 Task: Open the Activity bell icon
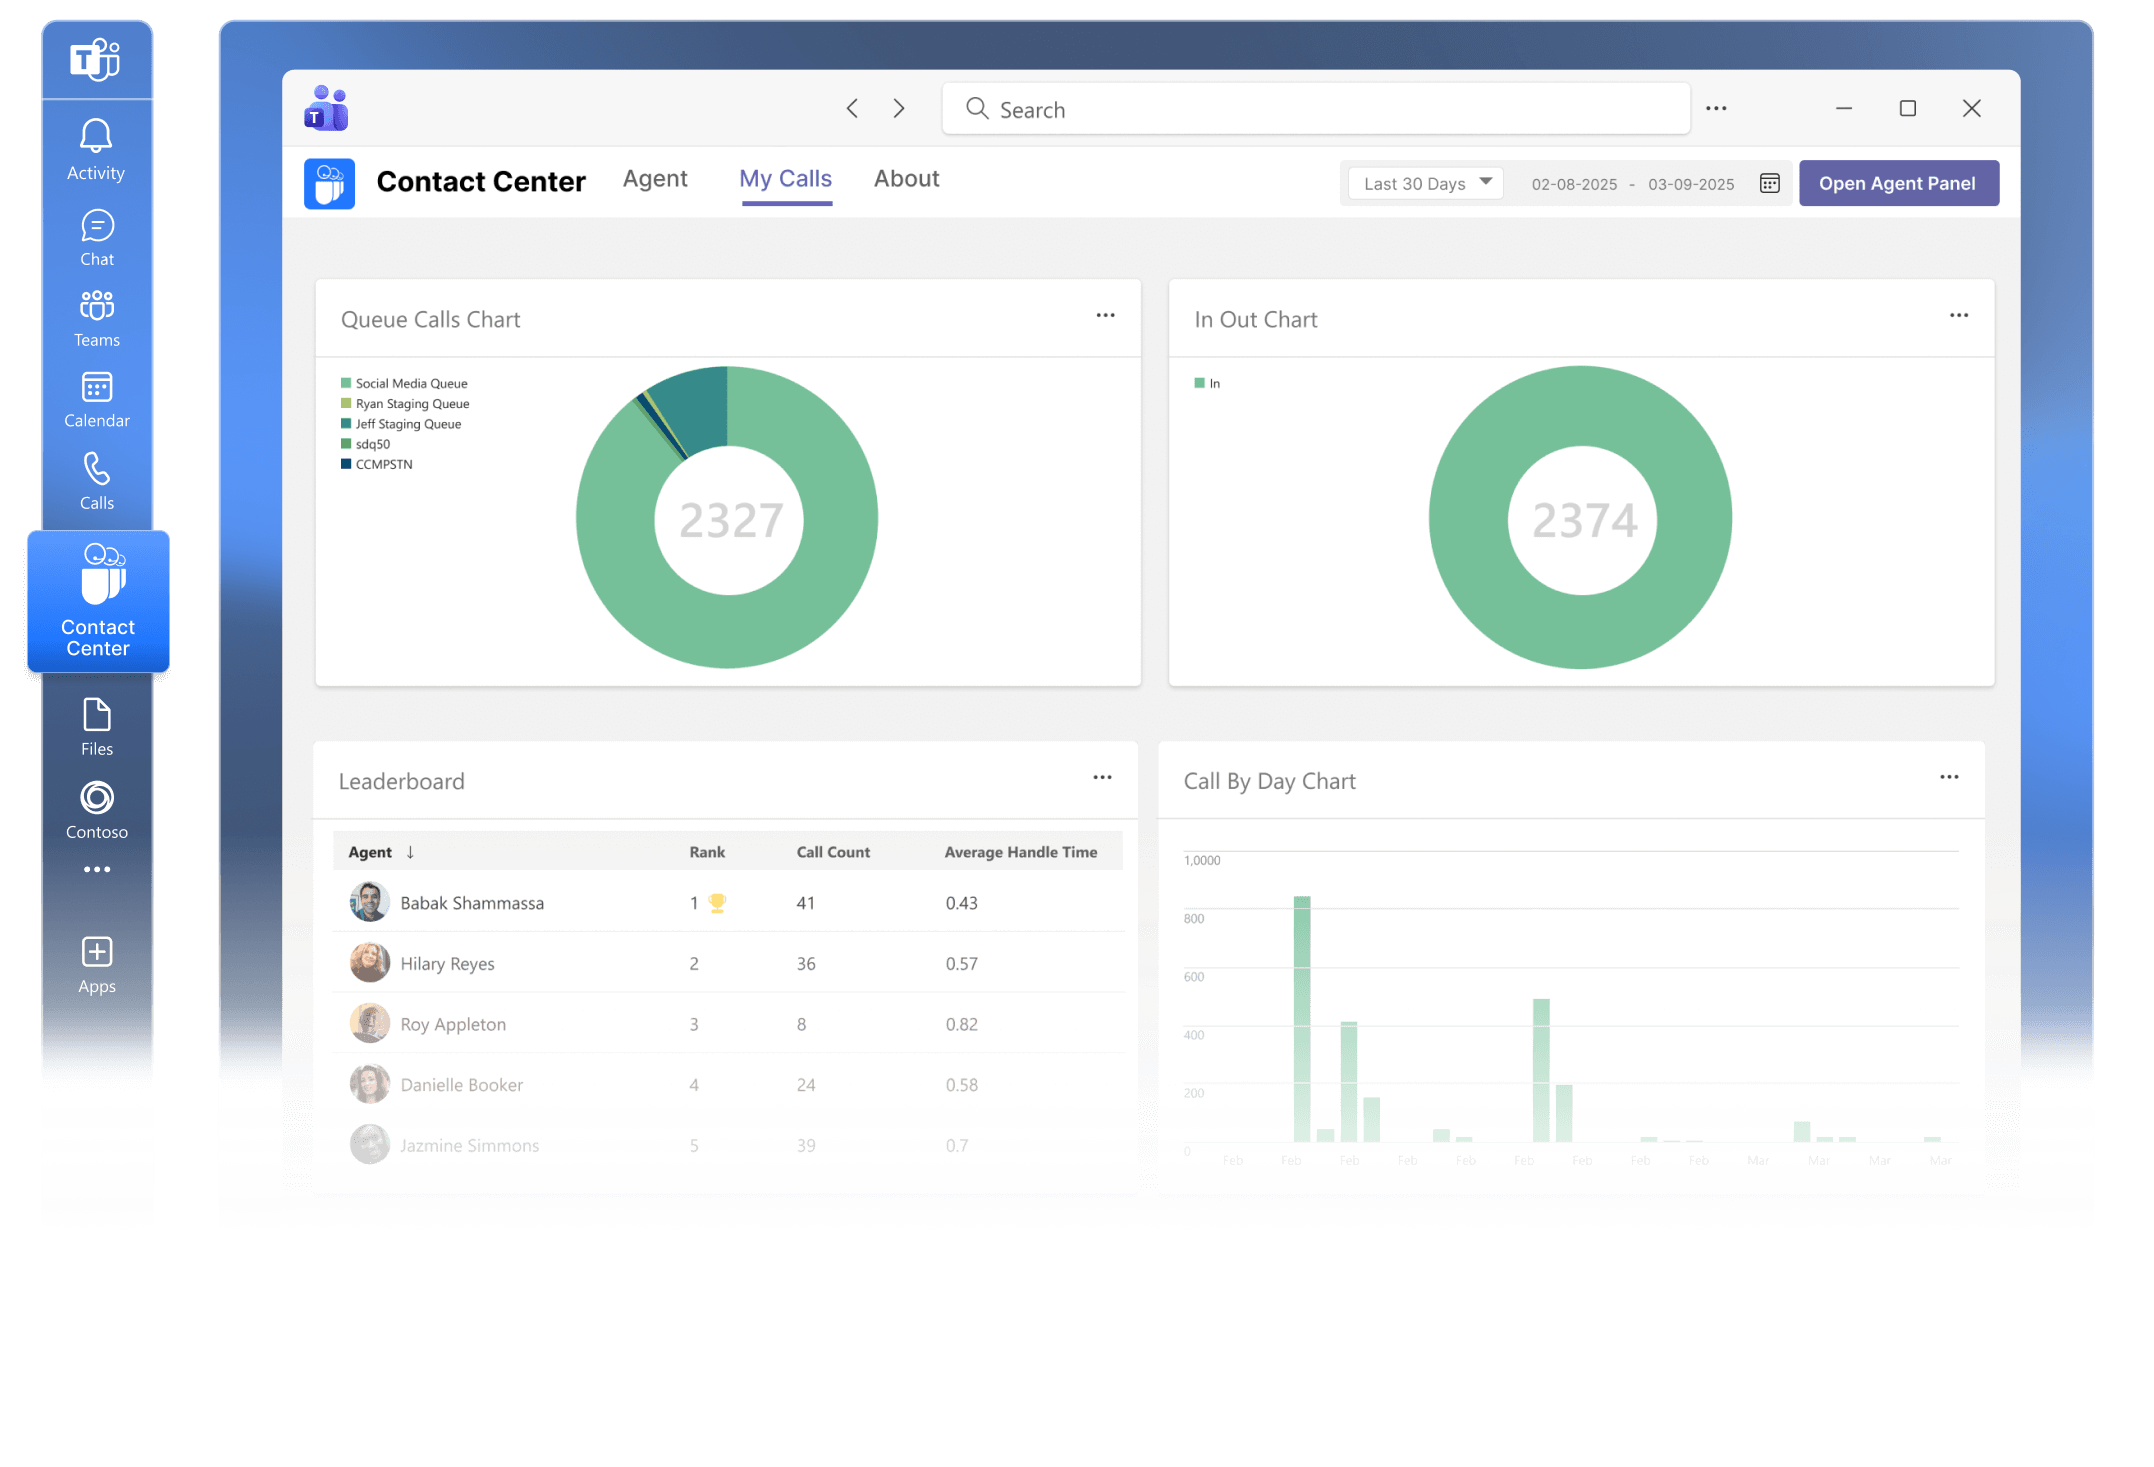click(x=96, y=137)
